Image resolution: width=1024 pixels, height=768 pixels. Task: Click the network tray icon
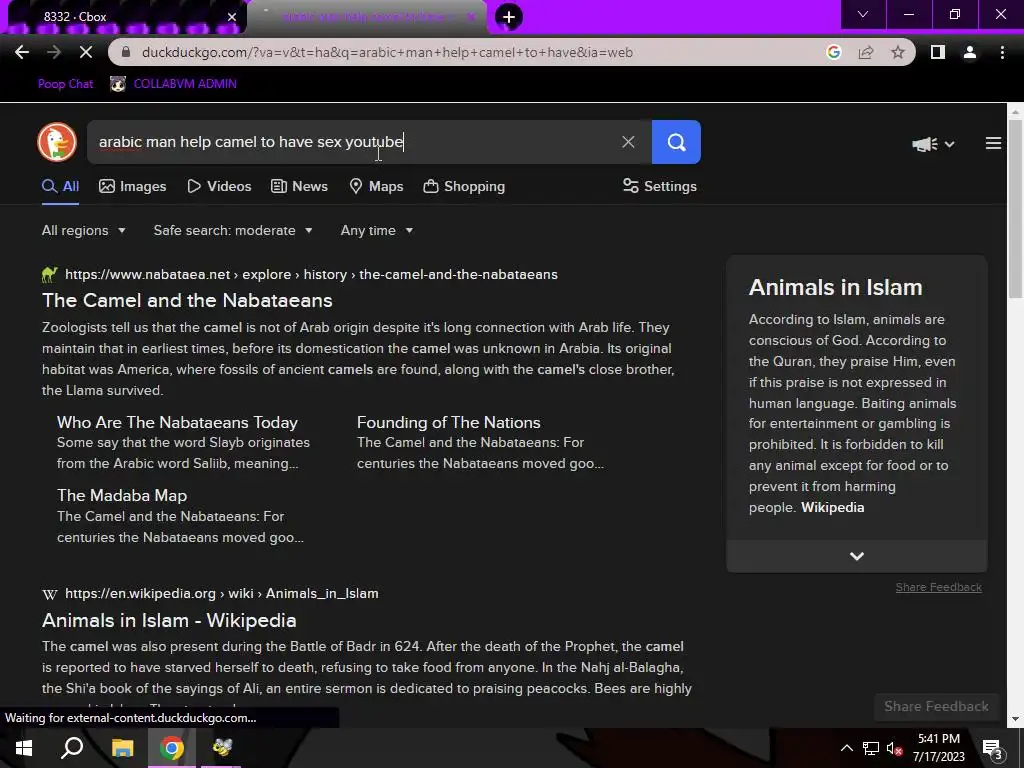[x=871, y=748]
